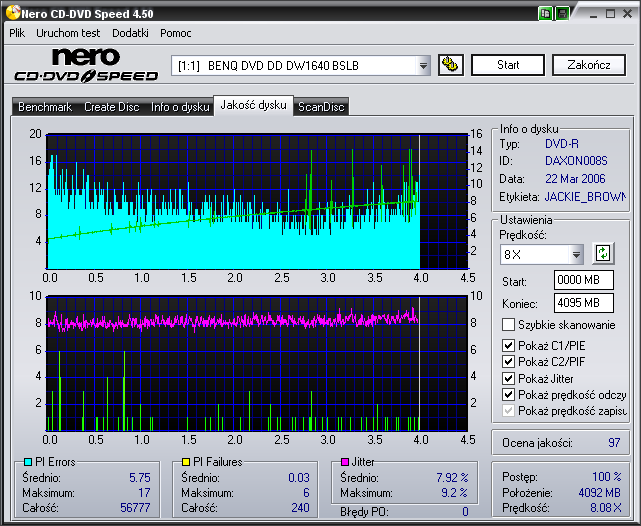Toggle Szybkie skanowanie checkbox
The height and width of the screenshot is (526, 641).
(508, 325)
